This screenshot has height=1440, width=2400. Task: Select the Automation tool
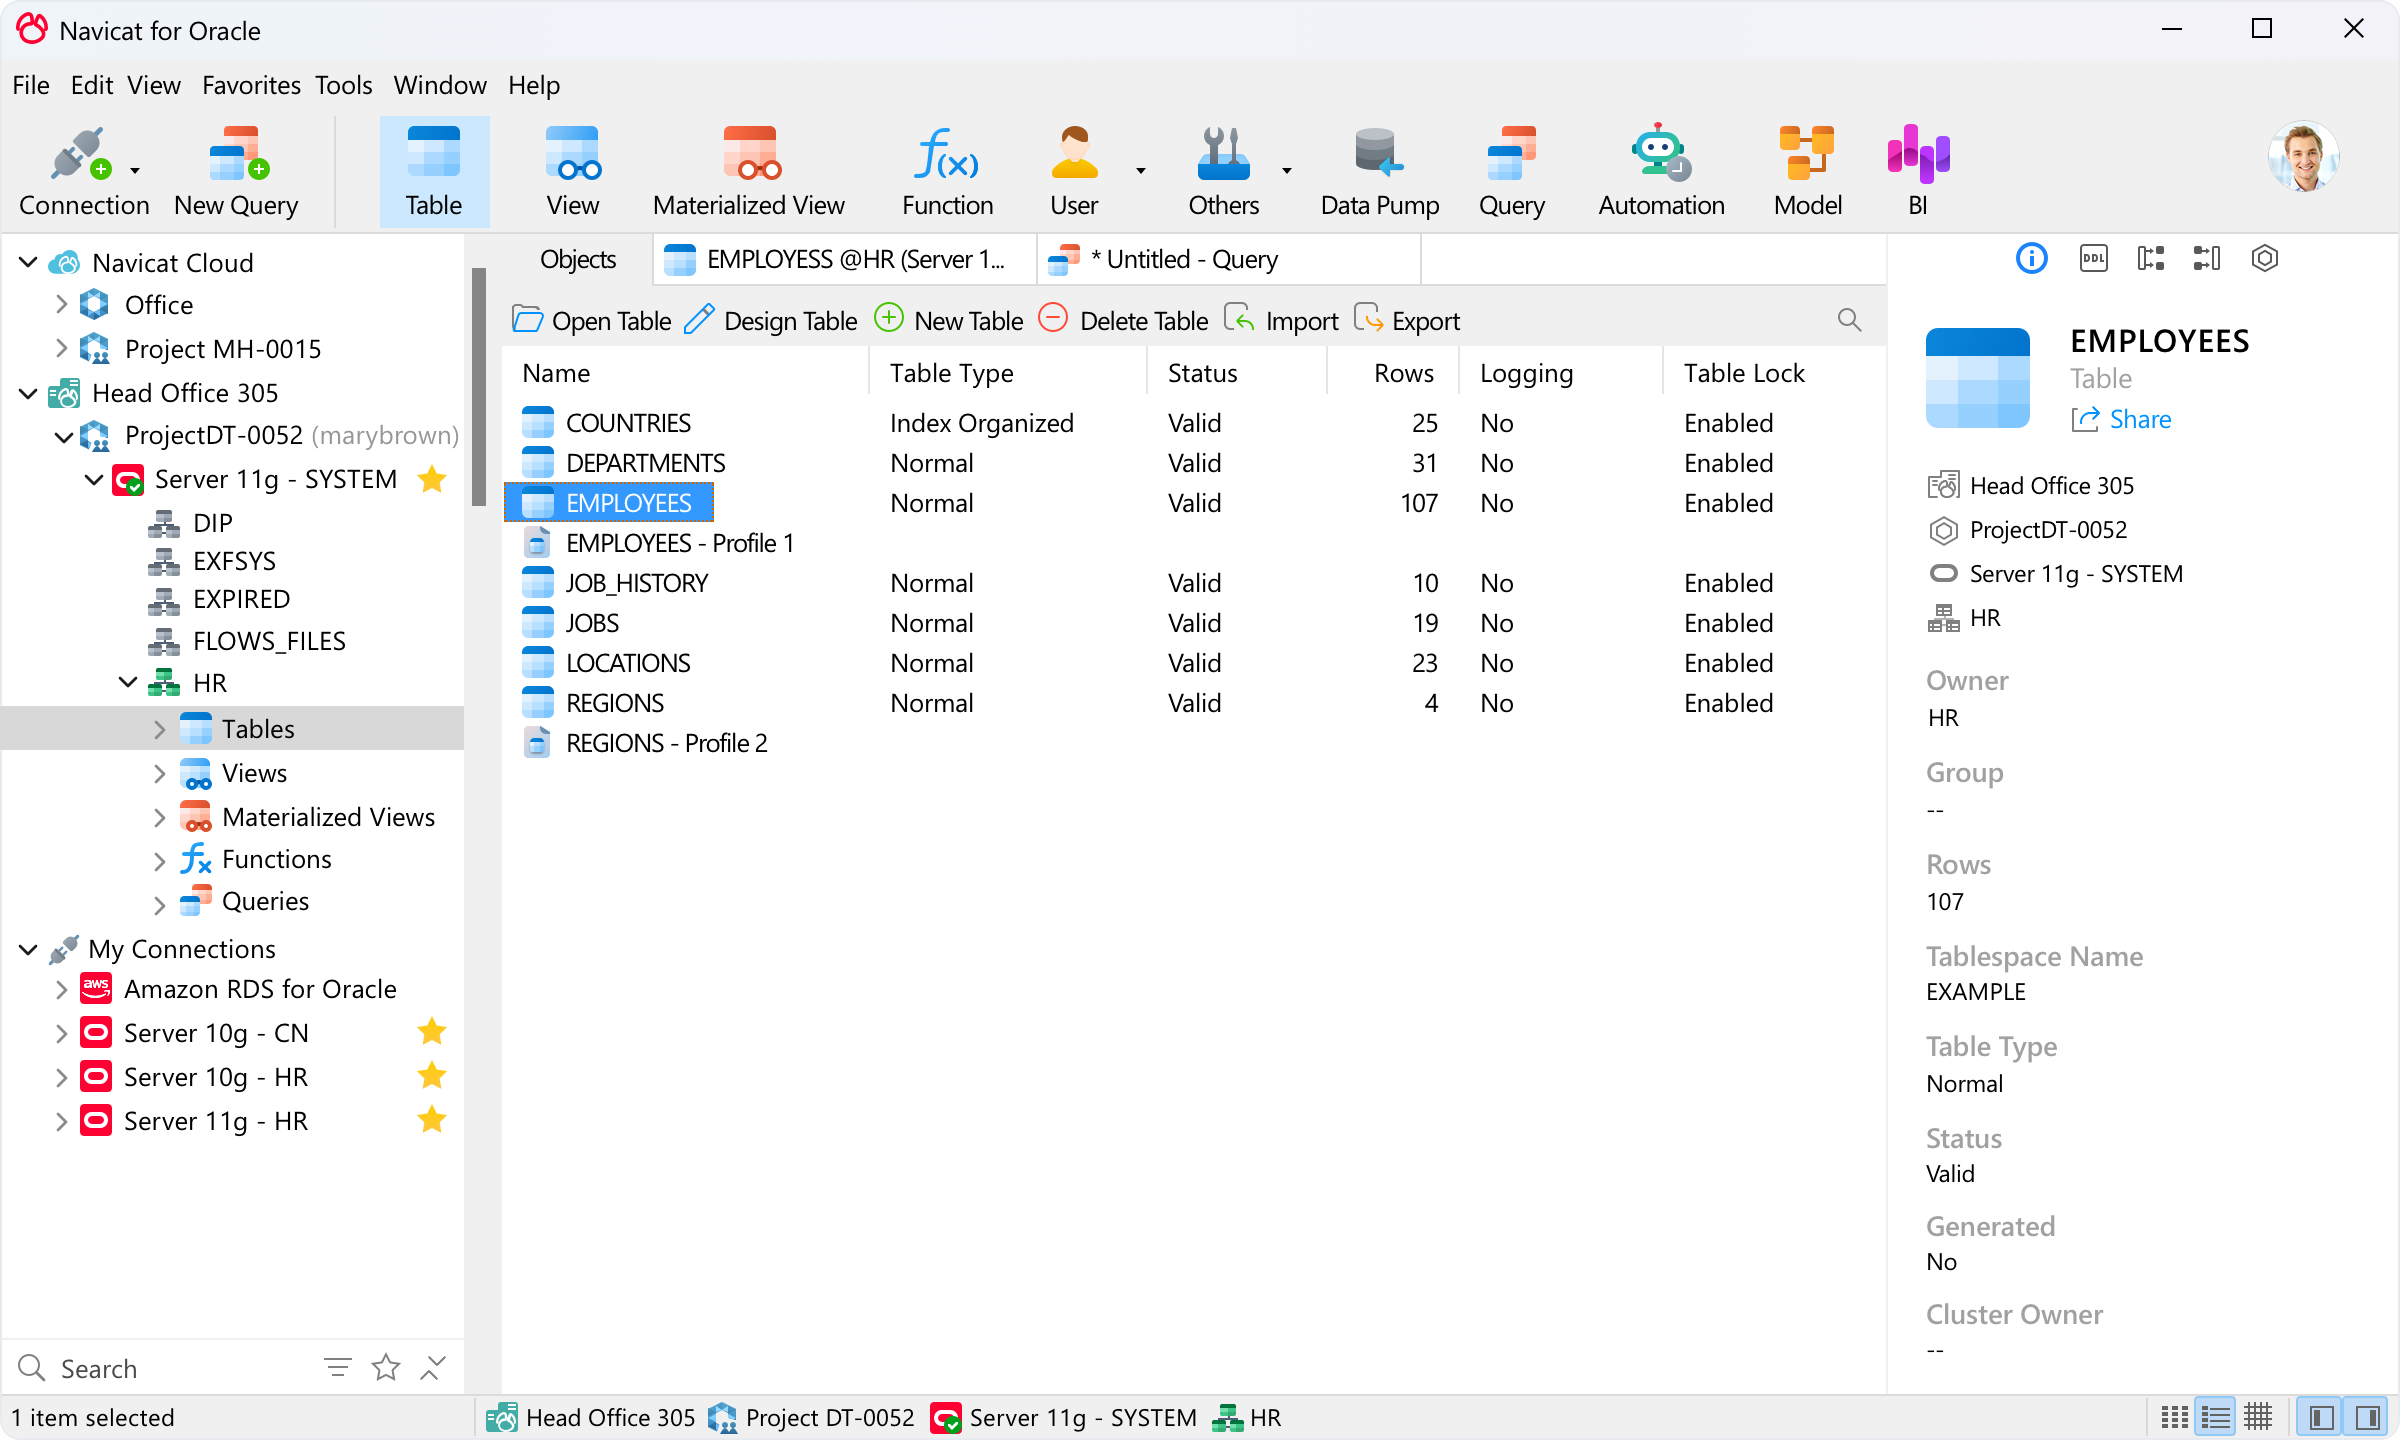click(1660, 170)
